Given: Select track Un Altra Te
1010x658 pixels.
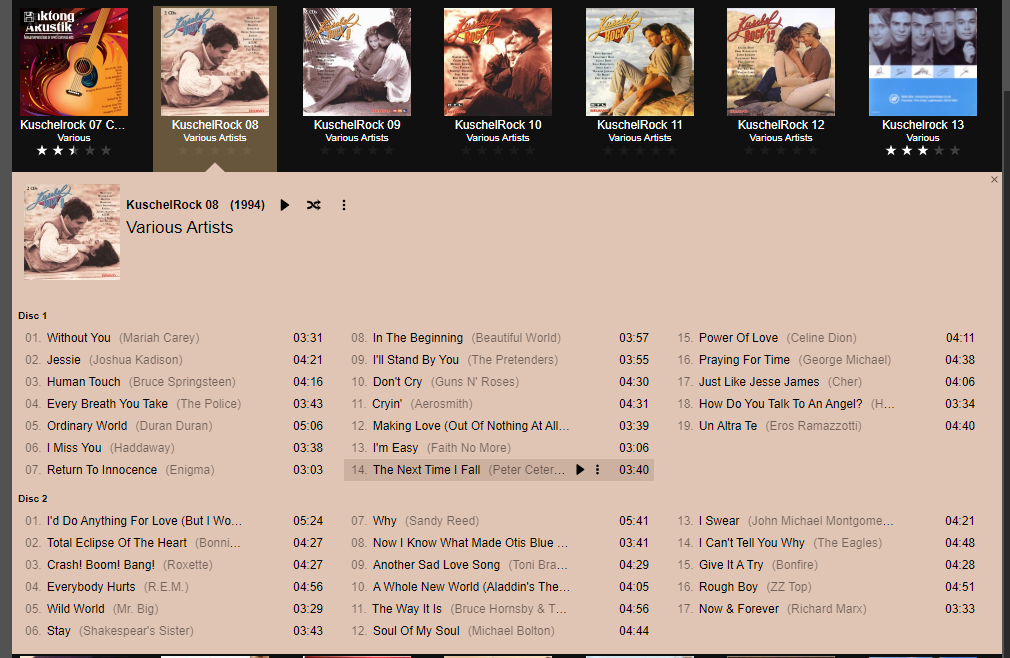Looking at the screenshot, I should [x=825, y=426].
